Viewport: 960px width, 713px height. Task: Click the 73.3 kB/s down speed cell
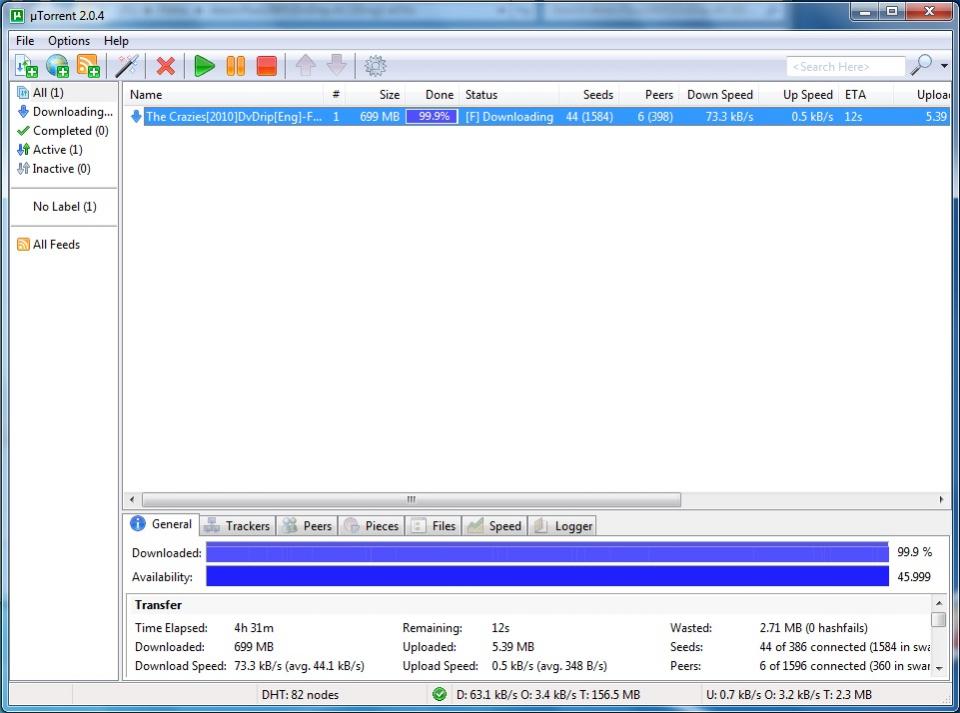(729, 116)
